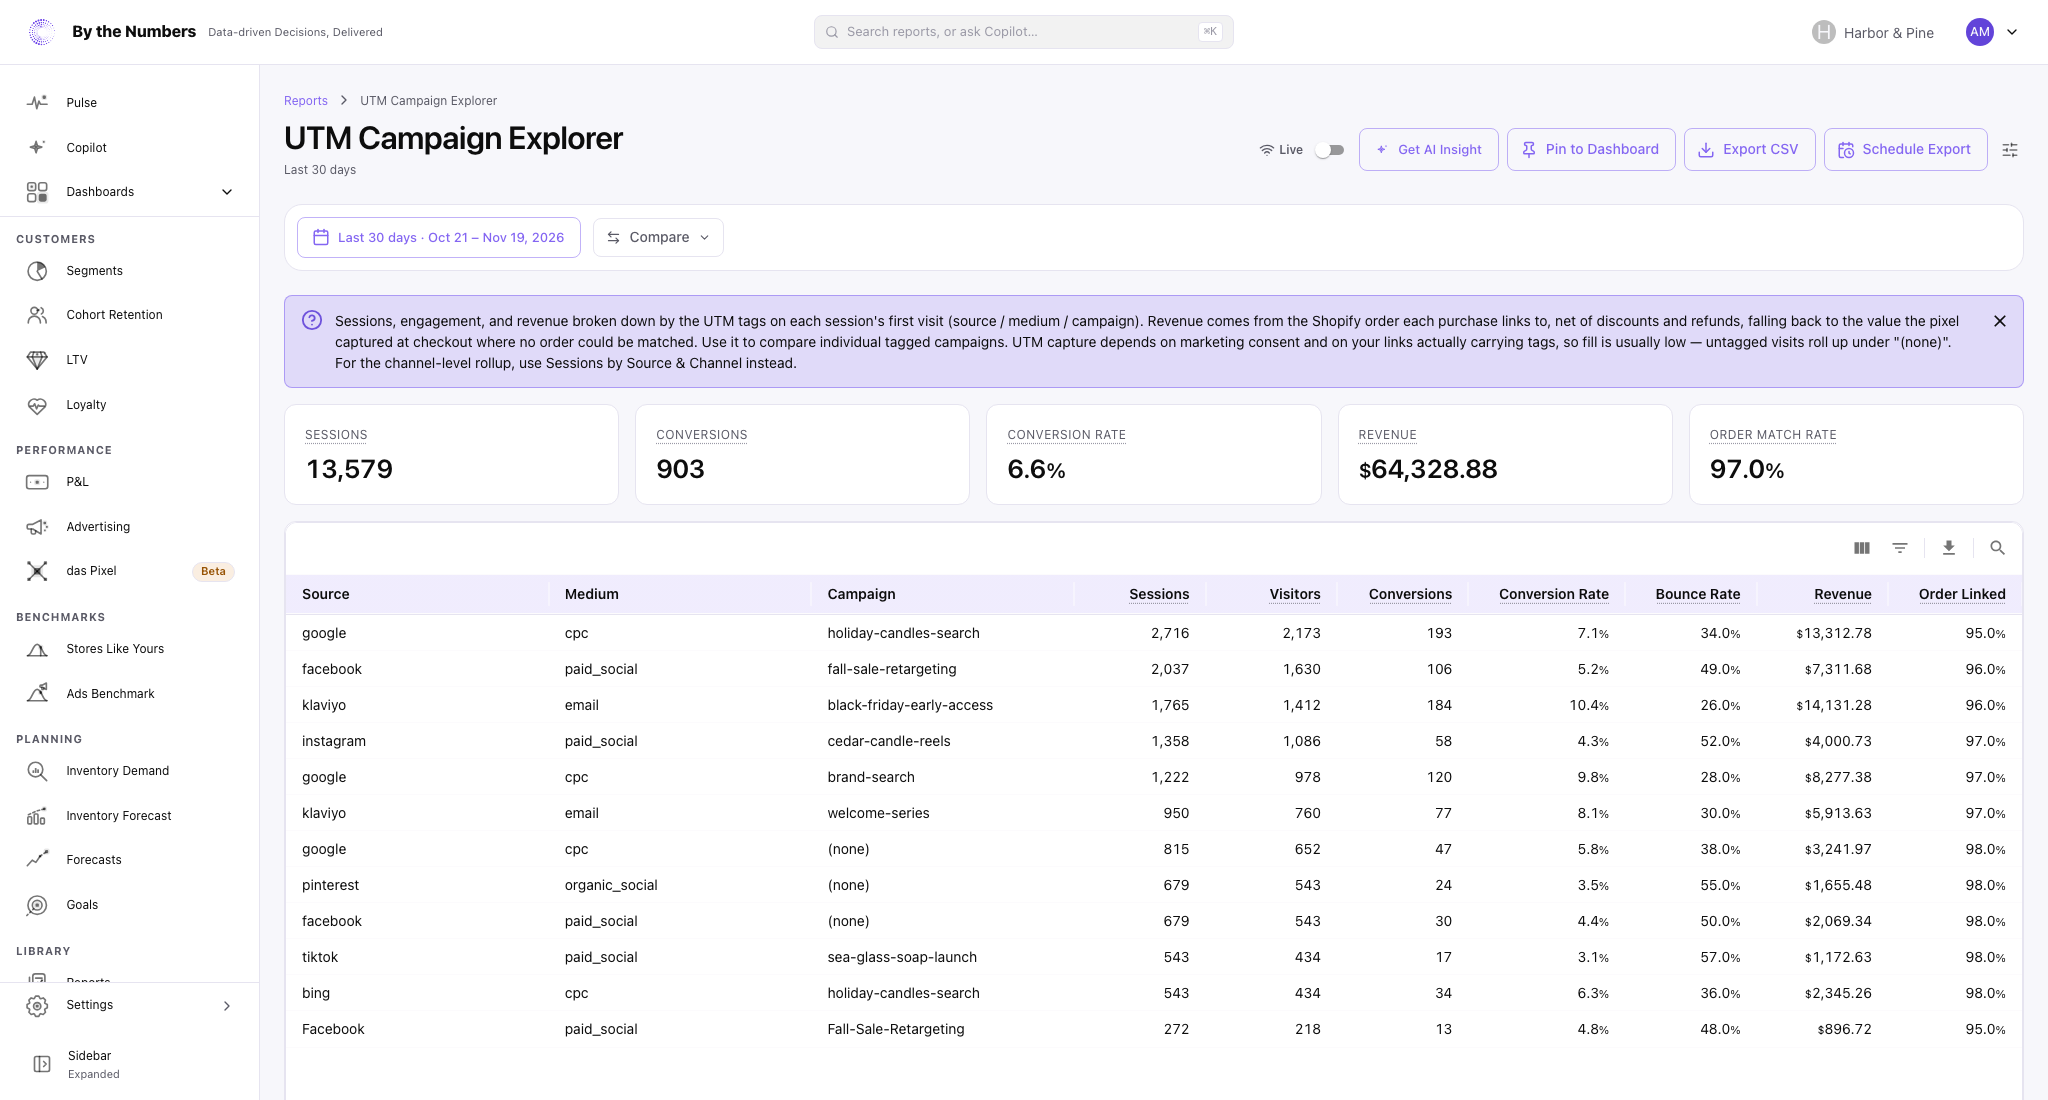Toggle Sidebar Expanded control
The image size is (2048, 1100).
[130, 1064]
